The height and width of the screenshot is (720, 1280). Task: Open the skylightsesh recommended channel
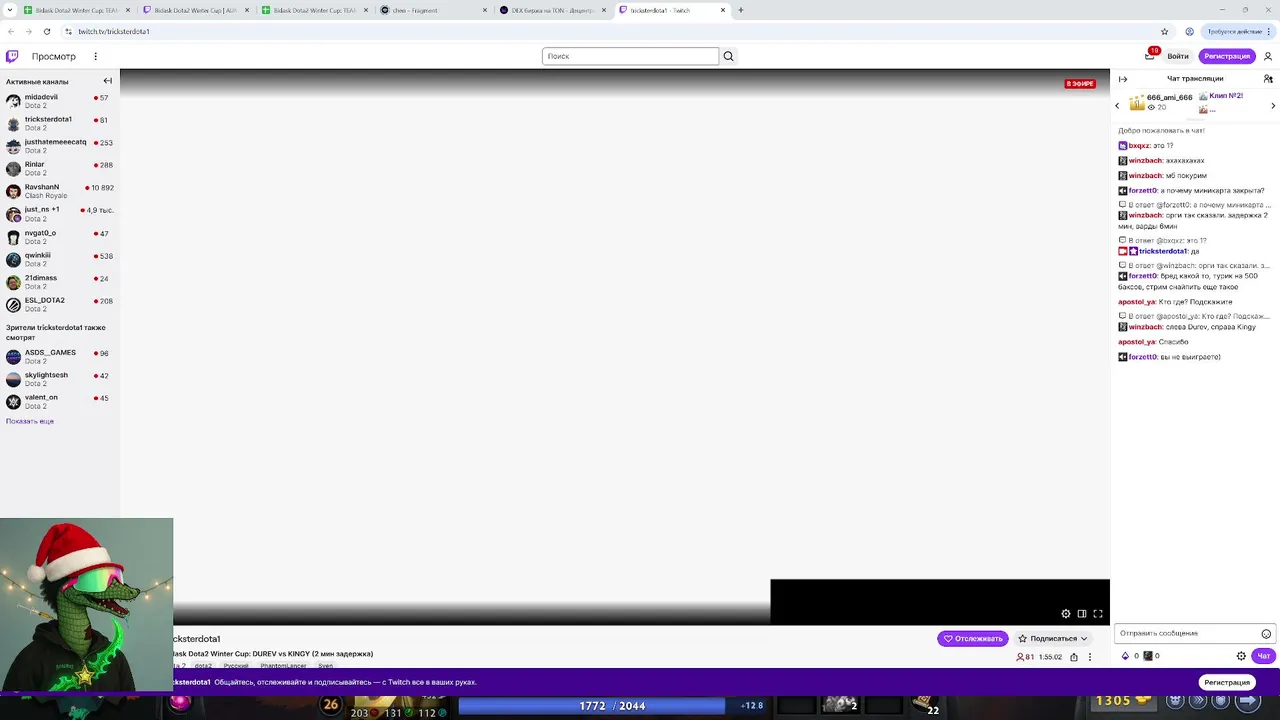tap(60, 379)
